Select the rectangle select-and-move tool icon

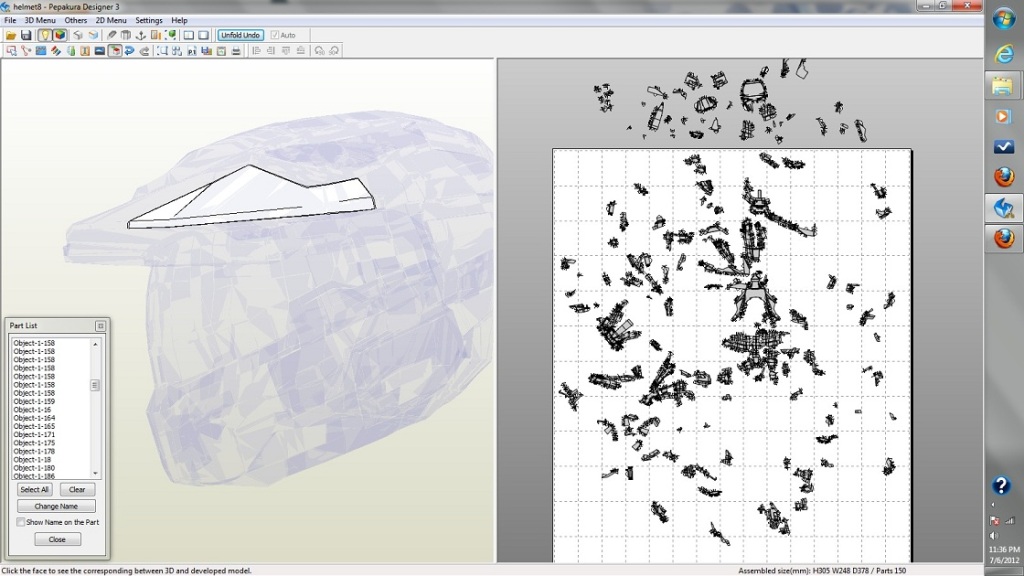pos(11,51)
